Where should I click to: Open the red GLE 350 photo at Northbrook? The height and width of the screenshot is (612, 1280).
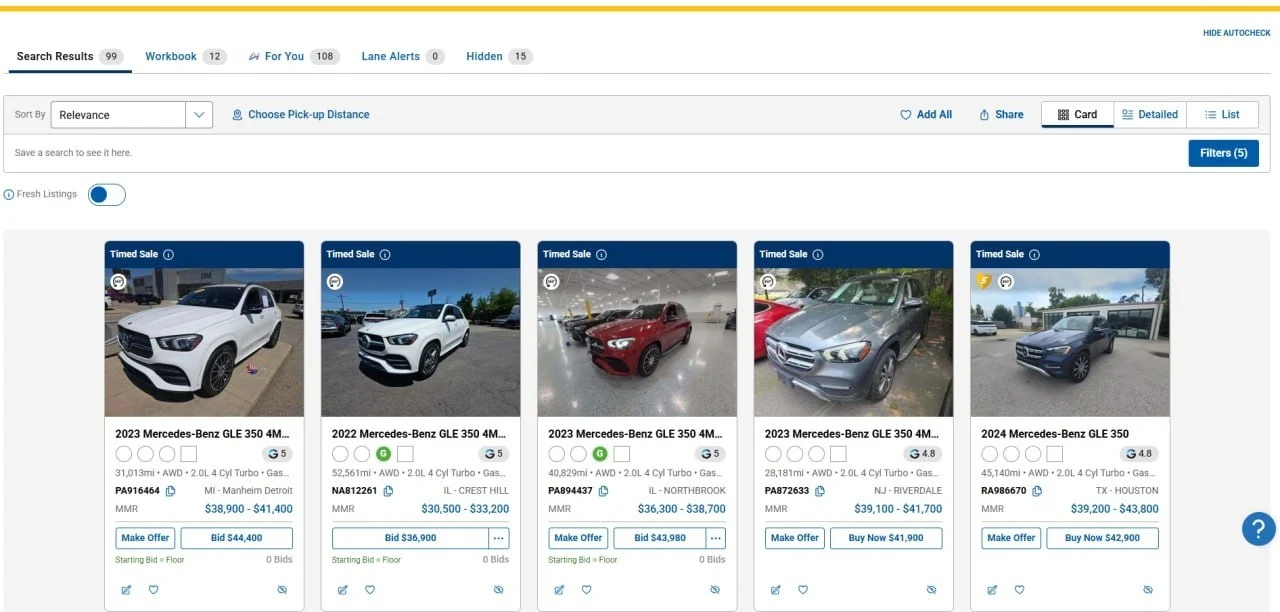(637, 342)
